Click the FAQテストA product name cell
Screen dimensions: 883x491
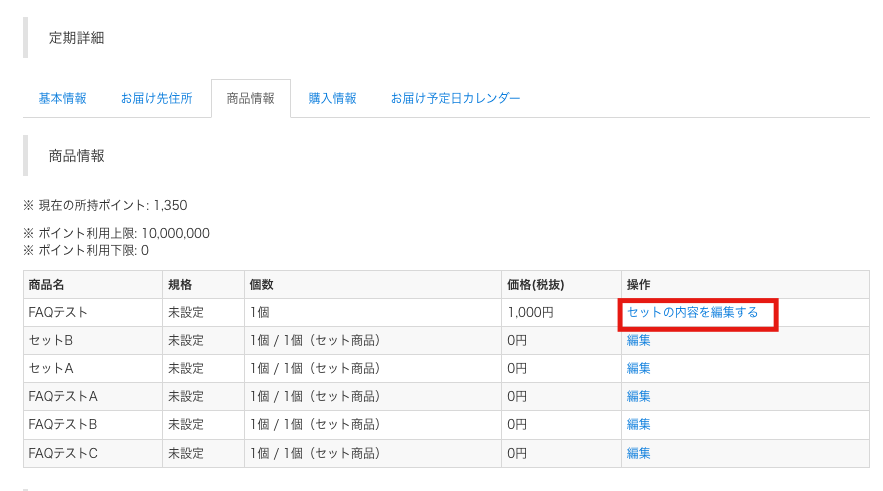click(93, 396)
